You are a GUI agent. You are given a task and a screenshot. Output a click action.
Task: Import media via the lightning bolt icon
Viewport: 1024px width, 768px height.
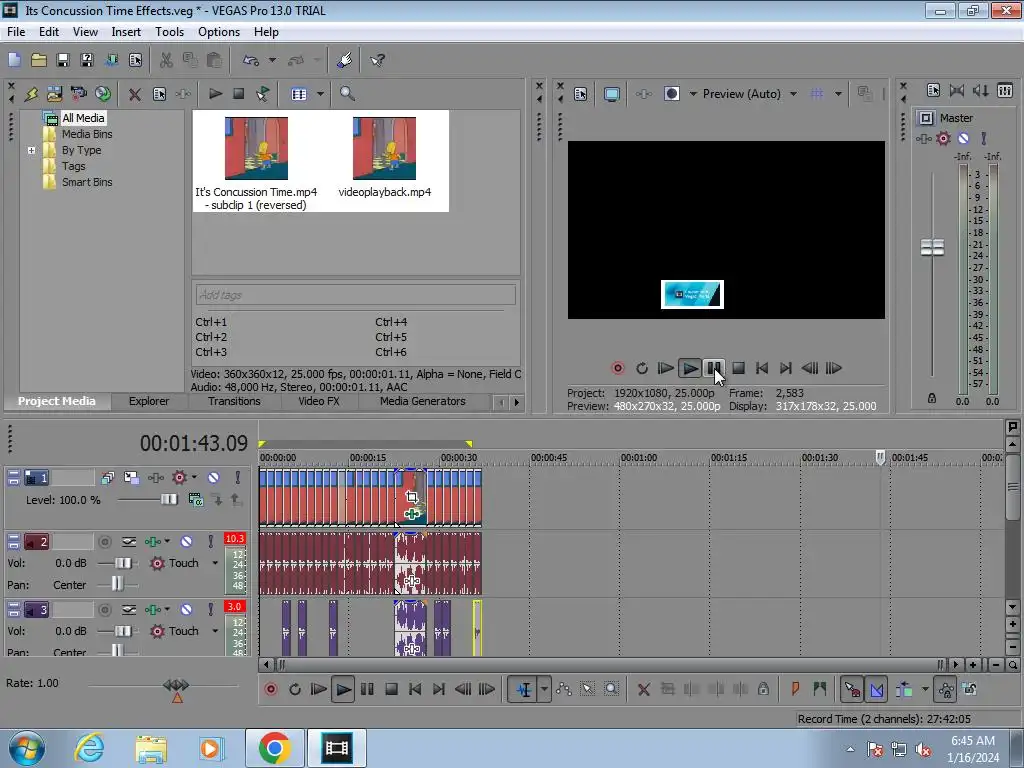(x=31, y=94)
